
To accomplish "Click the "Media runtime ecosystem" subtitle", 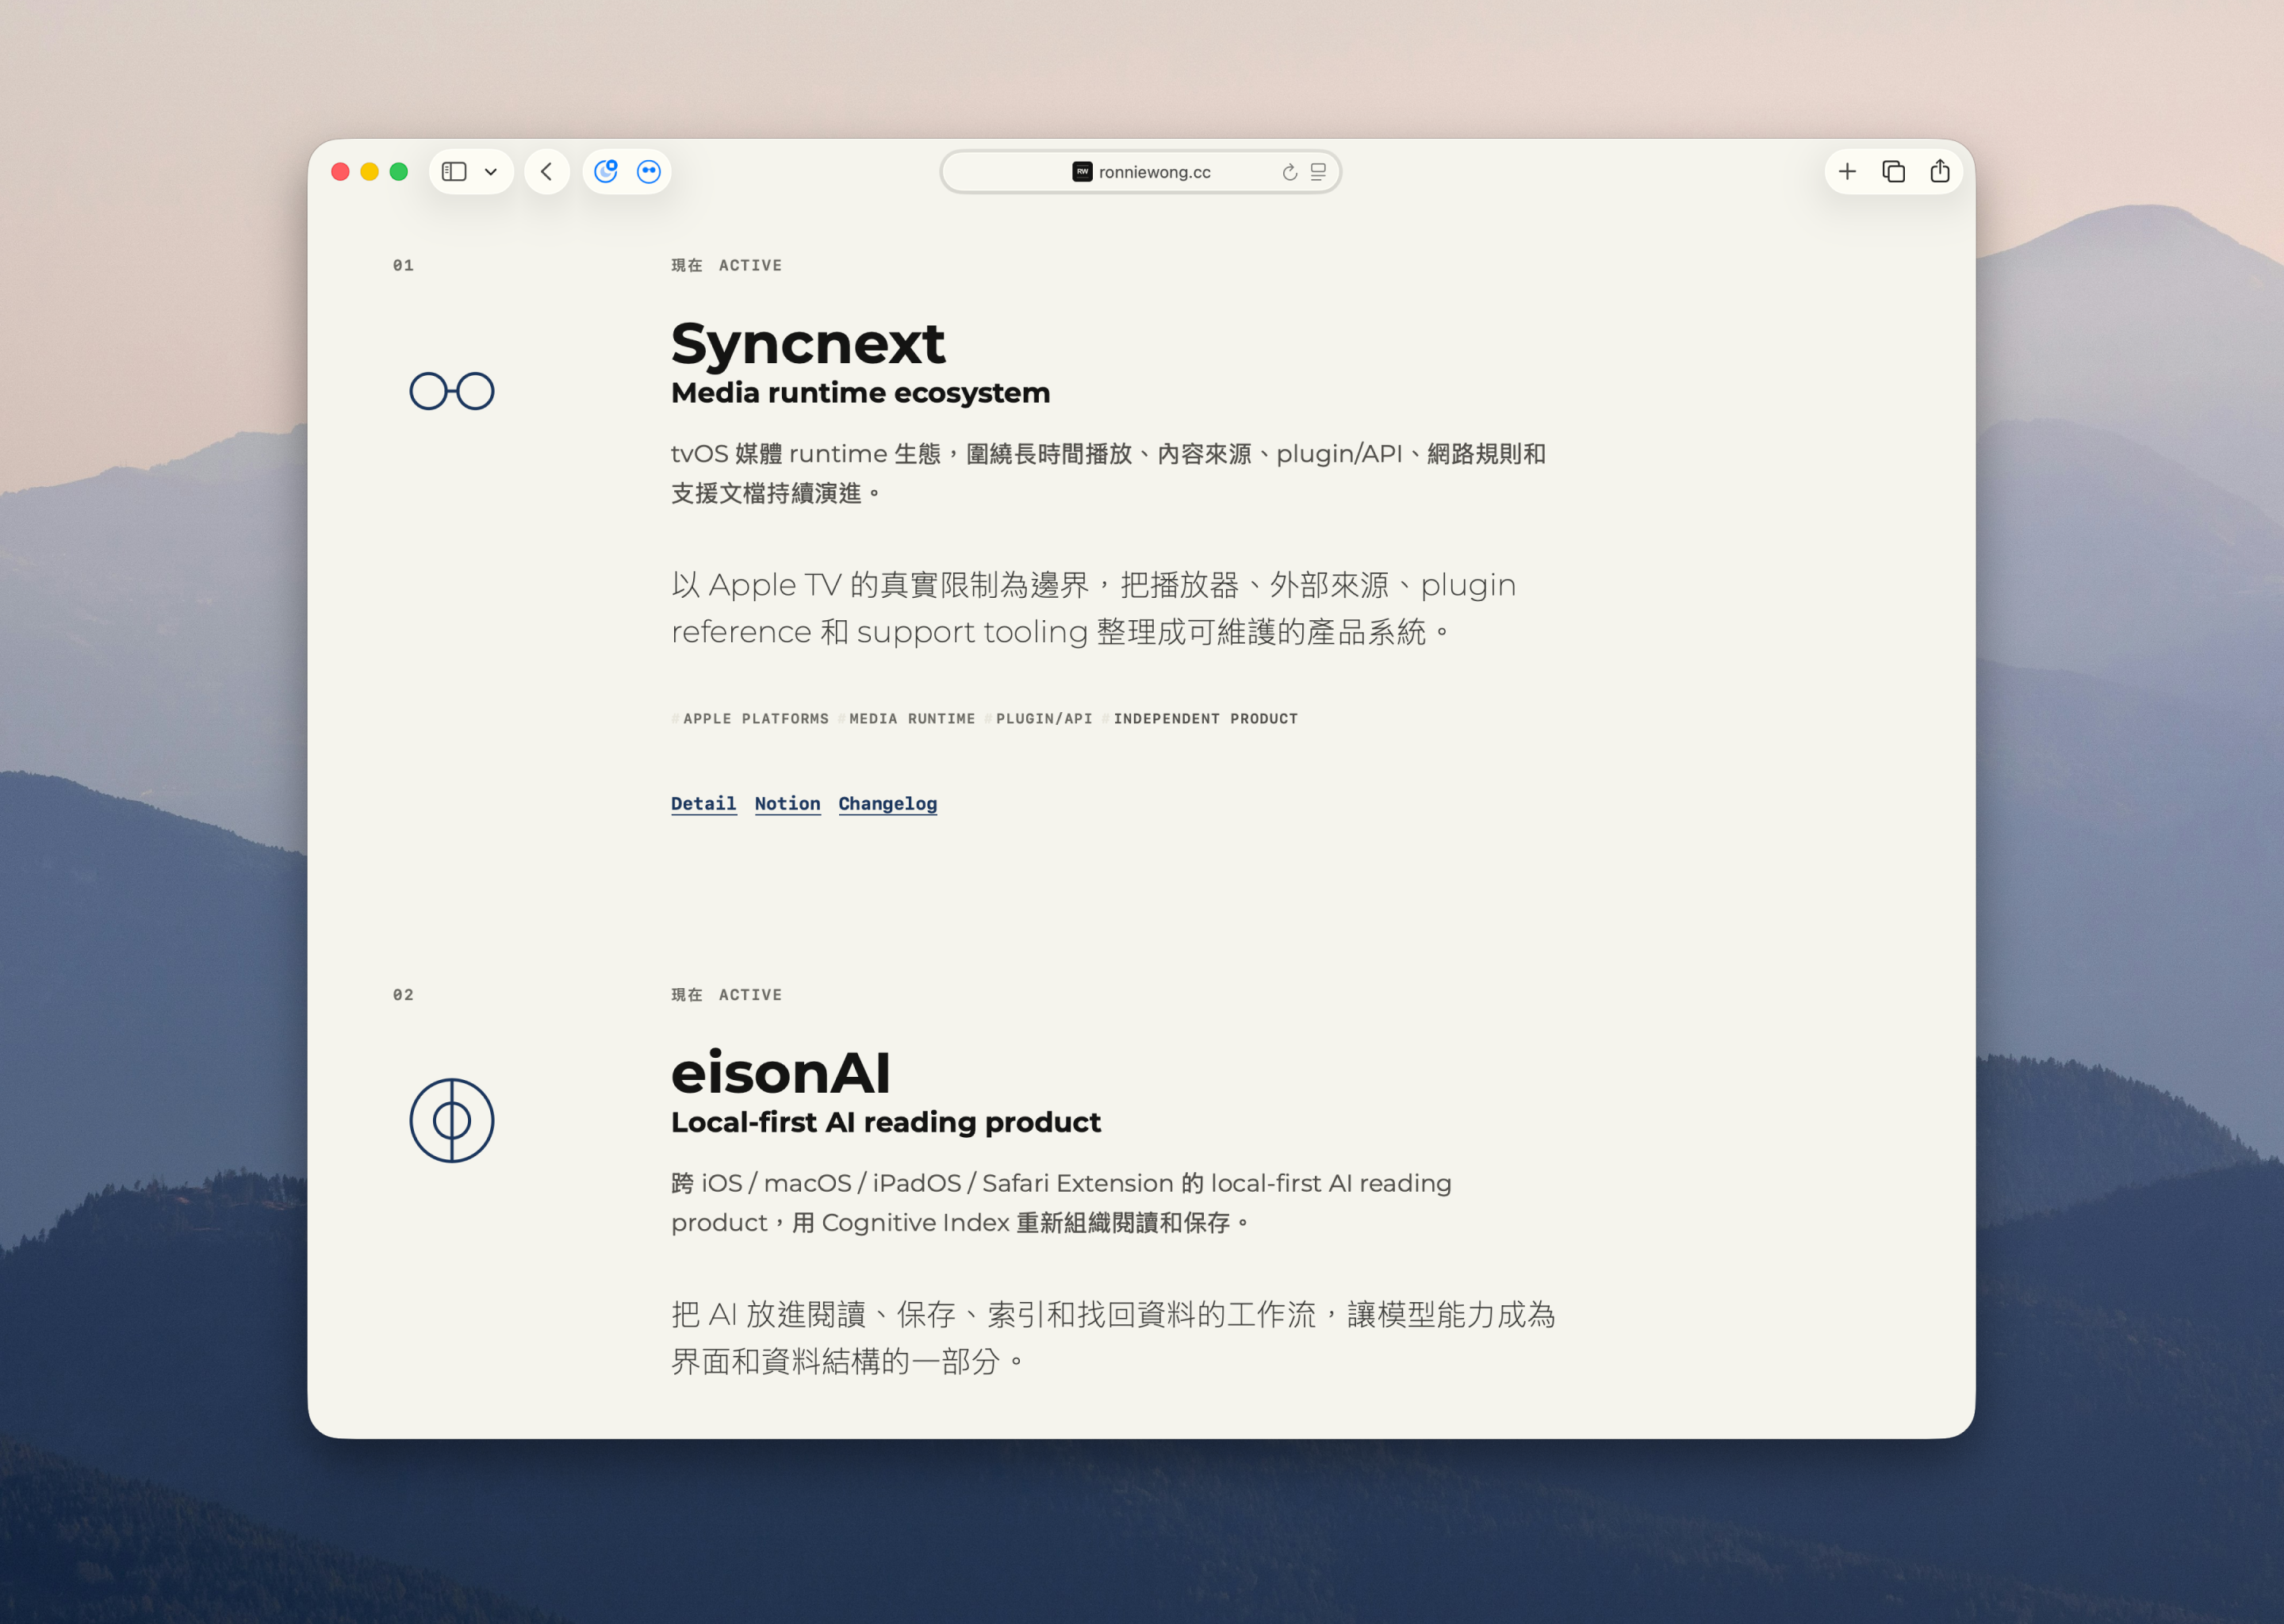I will (x=861, y=393).
